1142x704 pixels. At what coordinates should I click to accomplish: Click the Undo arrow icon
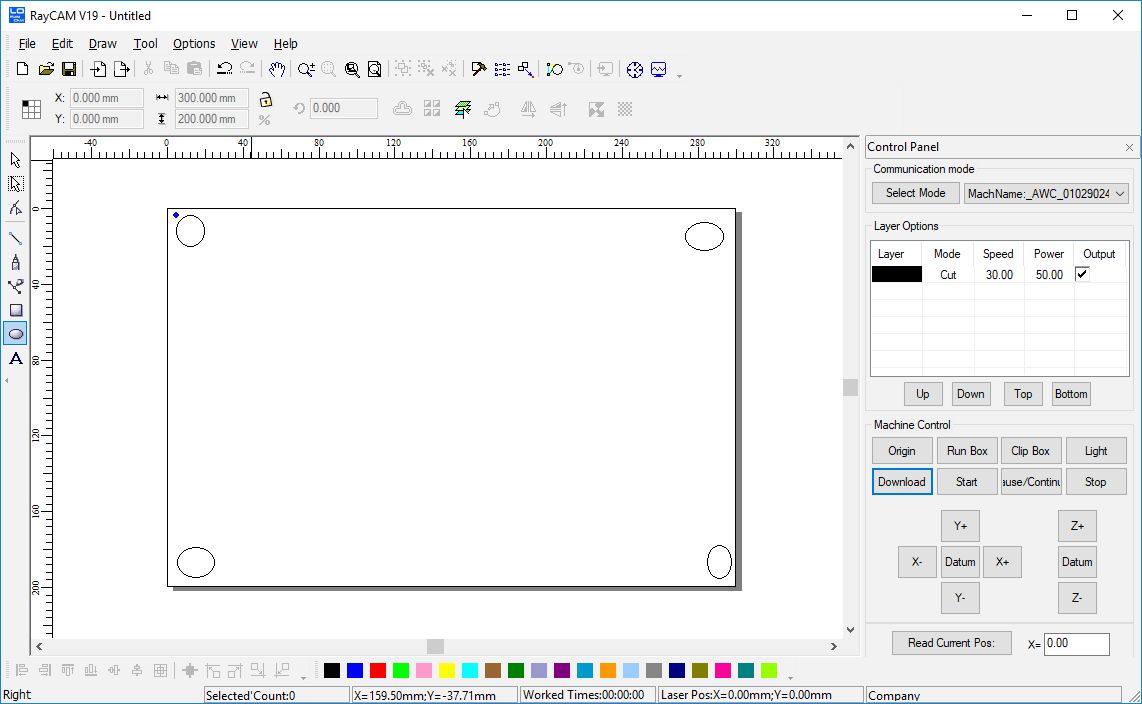pyautogui.click(x=224, y=69)
